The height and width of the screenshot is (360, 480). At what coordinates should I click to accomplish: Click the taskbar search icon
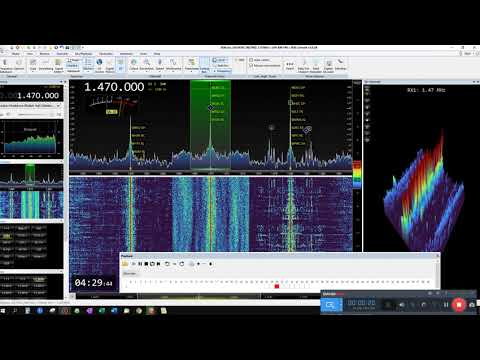coord(15,311)
